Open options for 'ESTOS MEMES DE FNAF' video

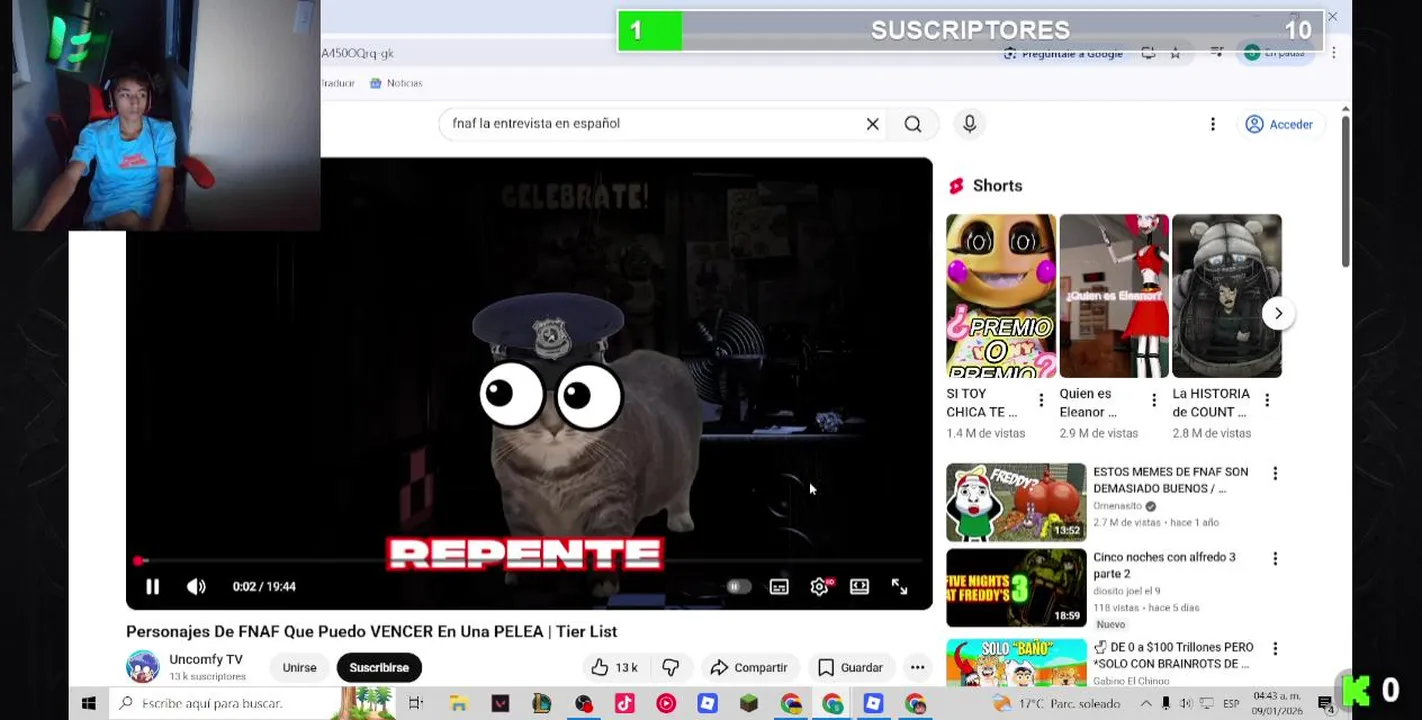click(x=1275, y=473)
